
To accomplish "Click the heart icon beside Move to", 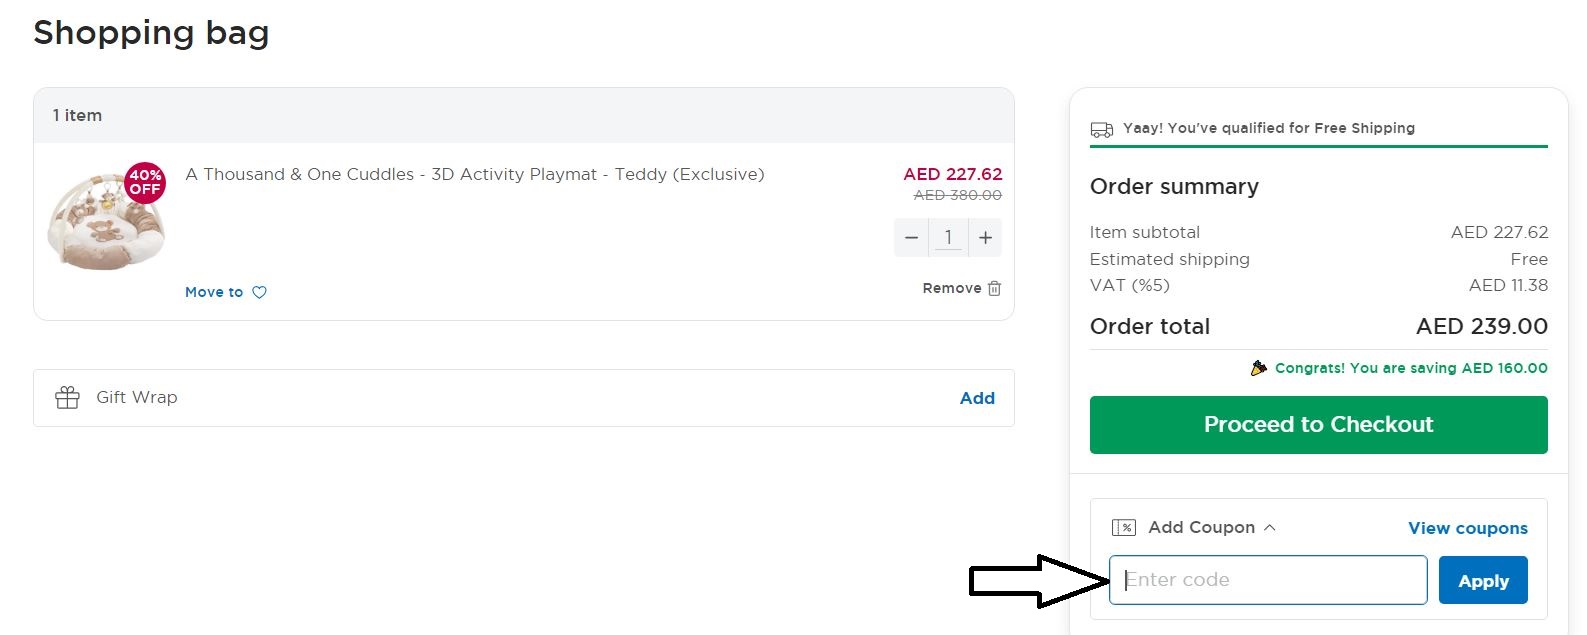I will tap(259, 292).
